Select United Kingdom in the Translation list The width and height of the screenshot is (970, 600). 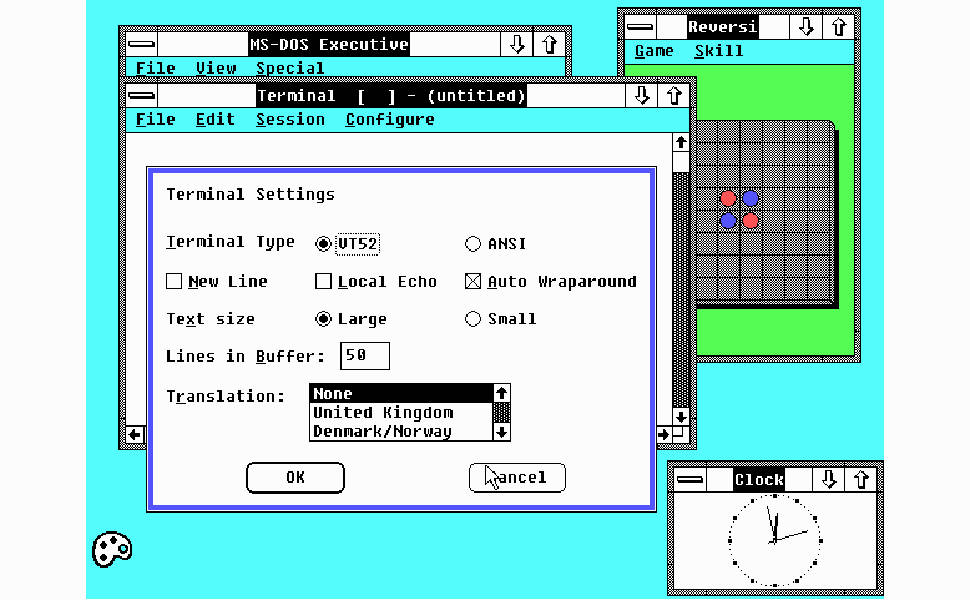(x=383, y=413)
